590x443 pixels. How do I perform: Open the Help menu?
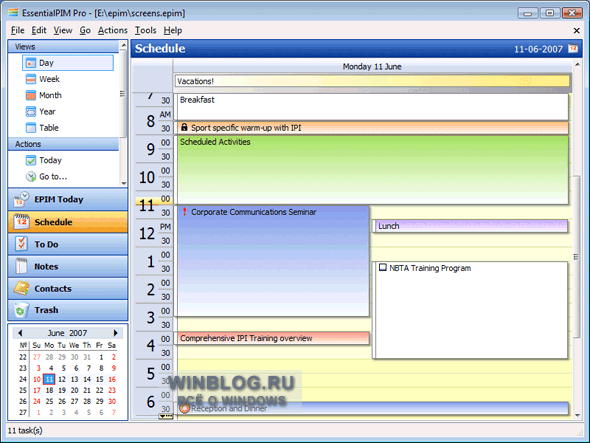(173, 30)
